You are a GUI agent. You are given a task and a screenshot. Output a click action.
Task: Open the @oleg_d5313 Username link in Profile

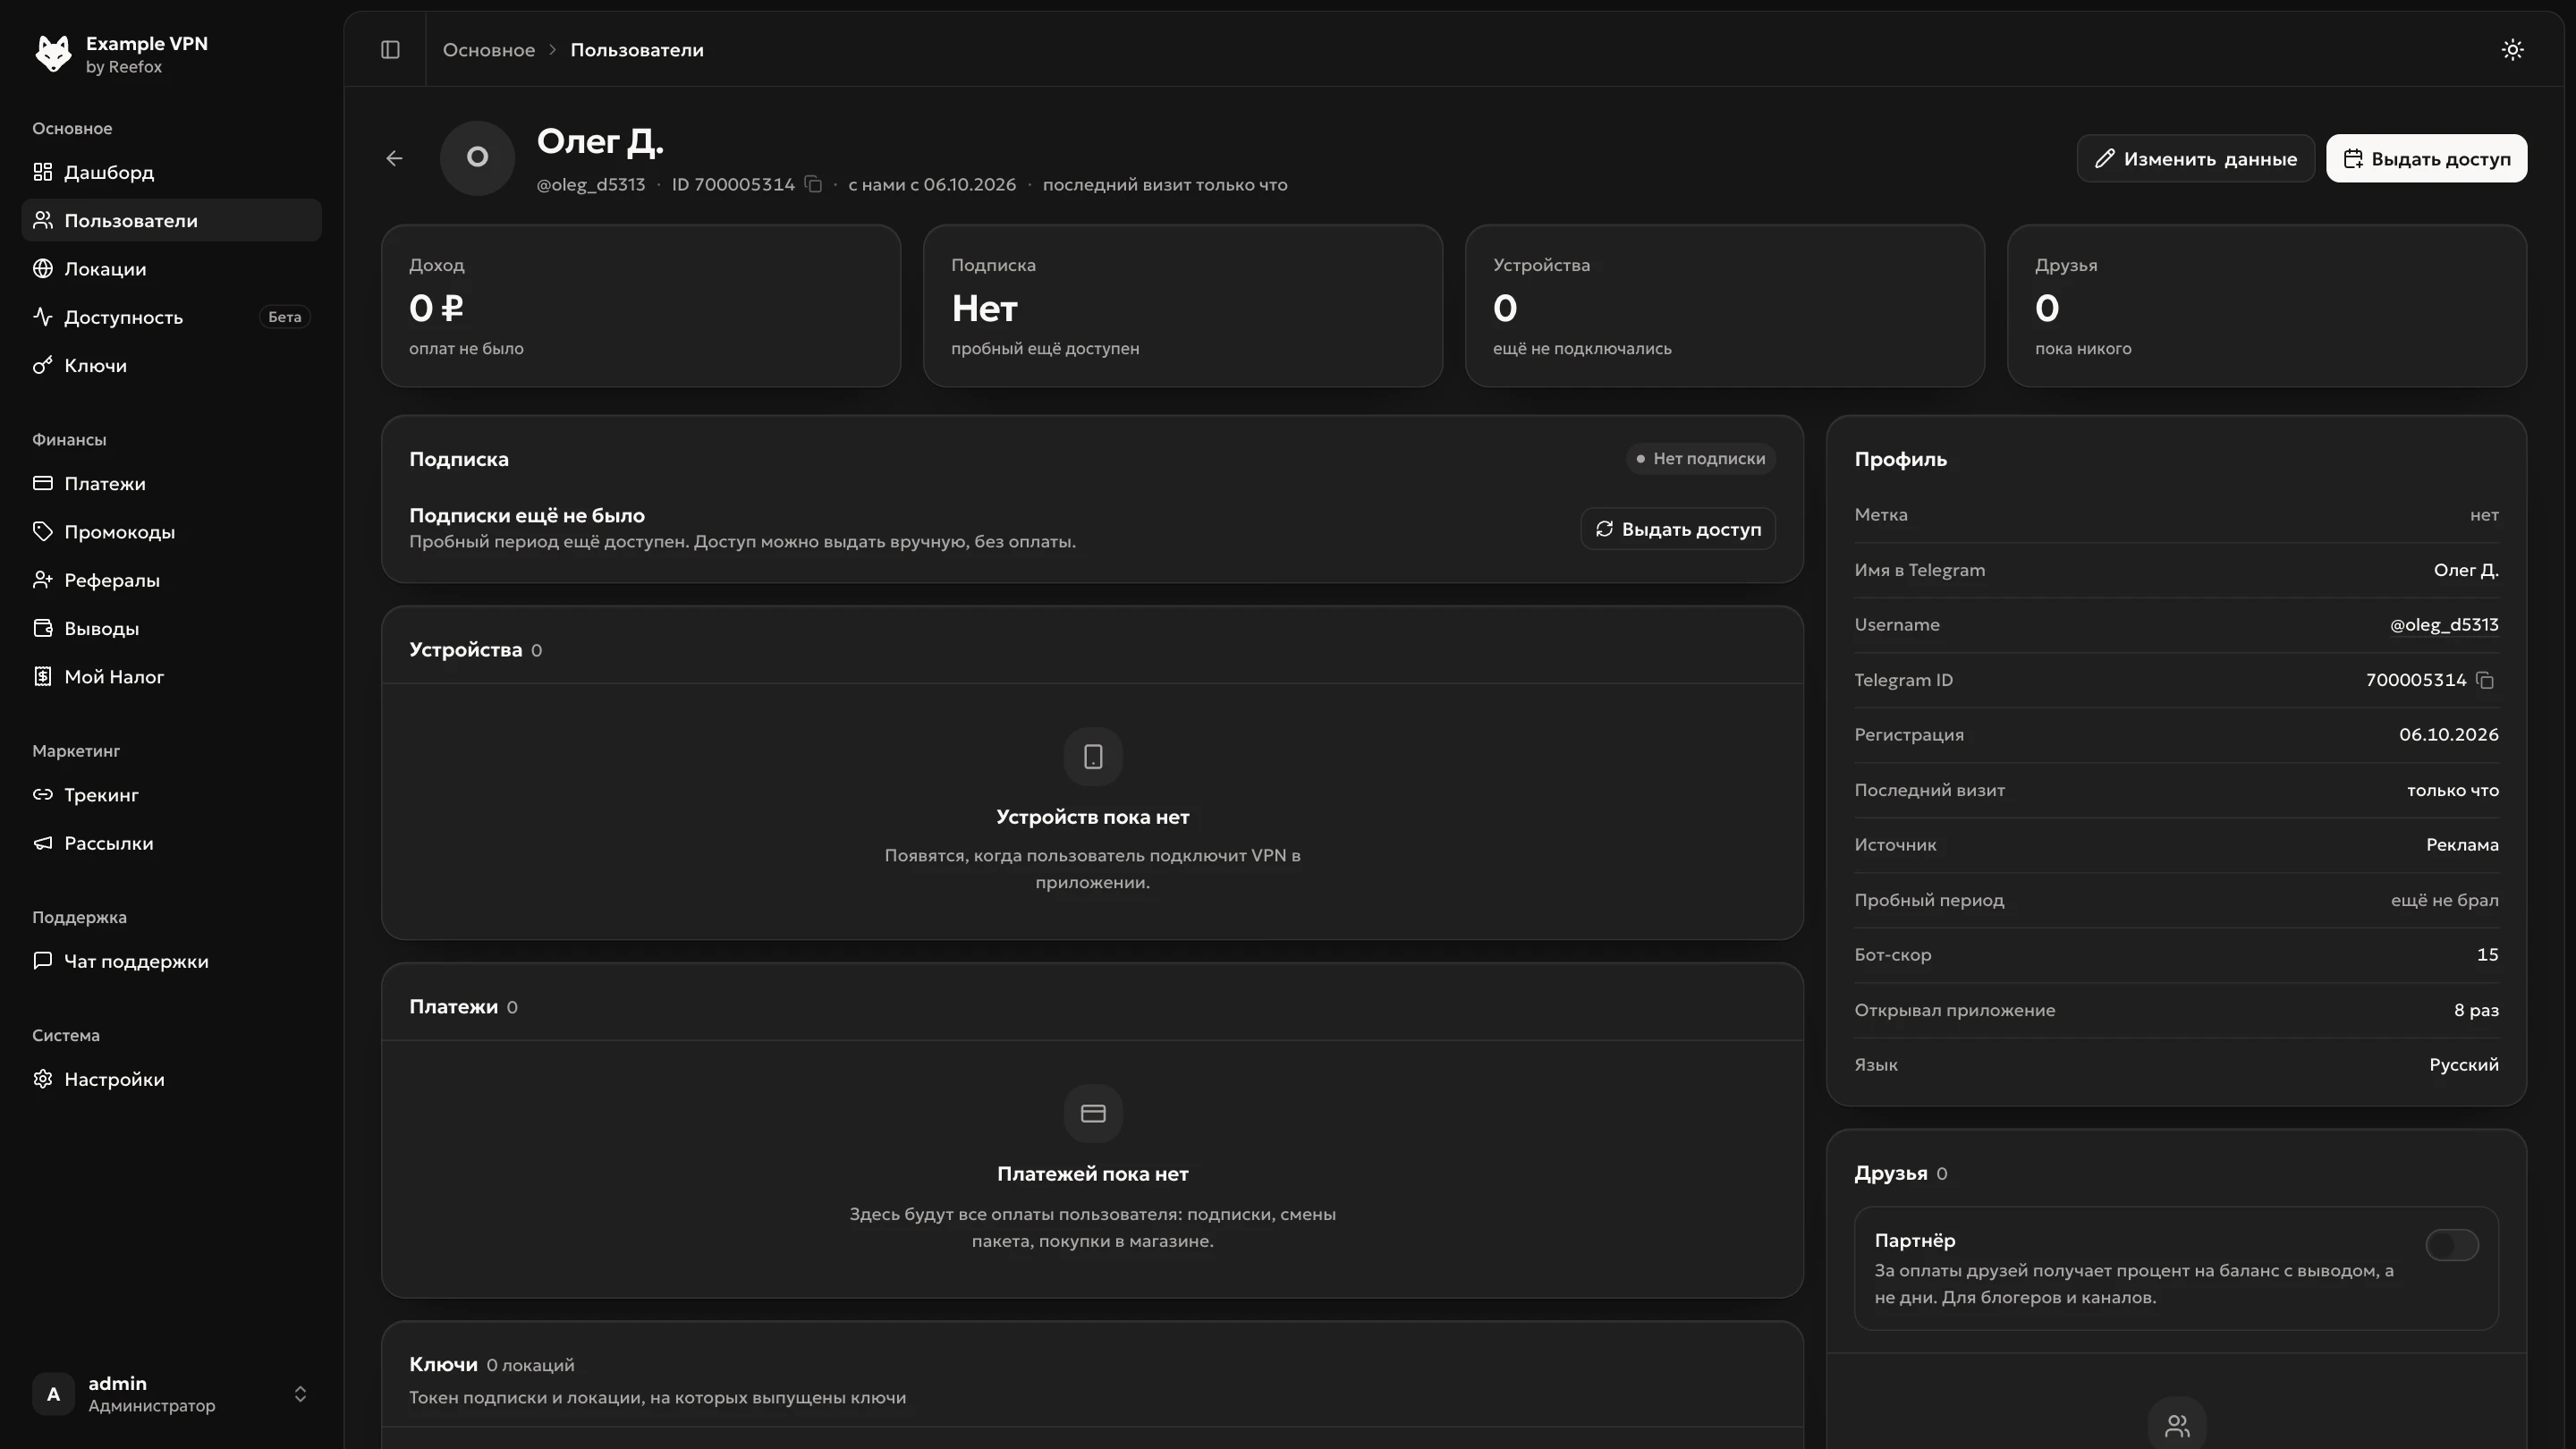(x=2444, y=625)
